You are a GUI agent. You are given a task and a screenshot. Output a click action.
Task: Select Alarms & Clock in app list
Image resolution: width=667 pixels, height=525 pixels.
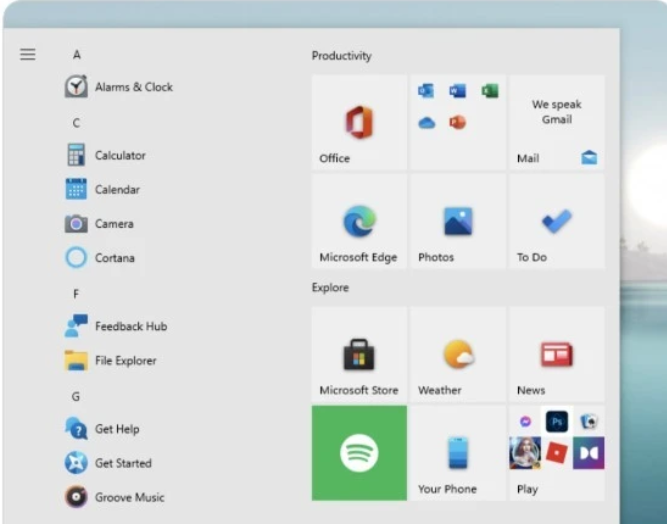click(x=132, y=87)
